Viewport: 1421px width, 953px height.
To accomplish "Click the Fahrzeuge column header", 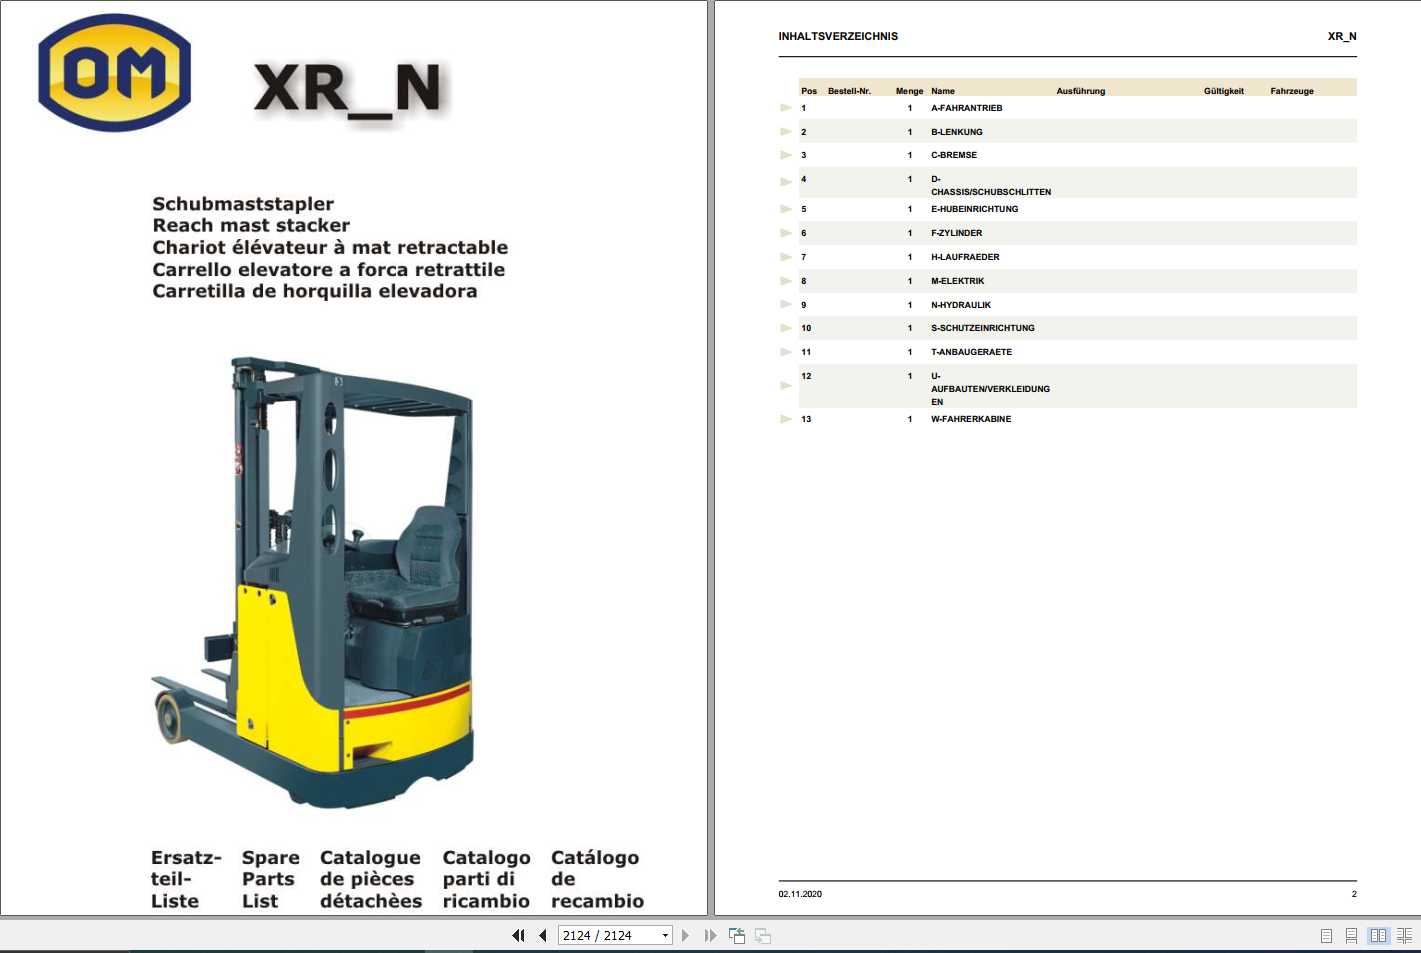I will point(1292,91).
